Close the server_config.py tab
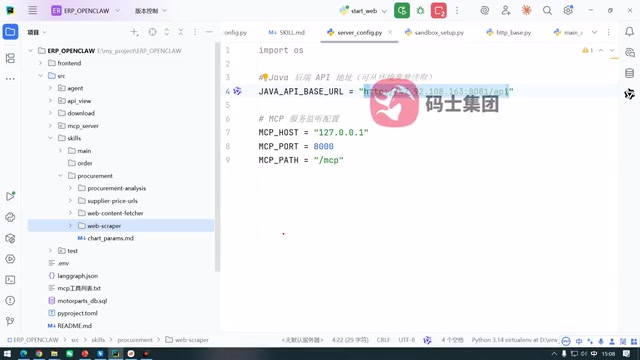640x360 pixels. coord(390,32)
